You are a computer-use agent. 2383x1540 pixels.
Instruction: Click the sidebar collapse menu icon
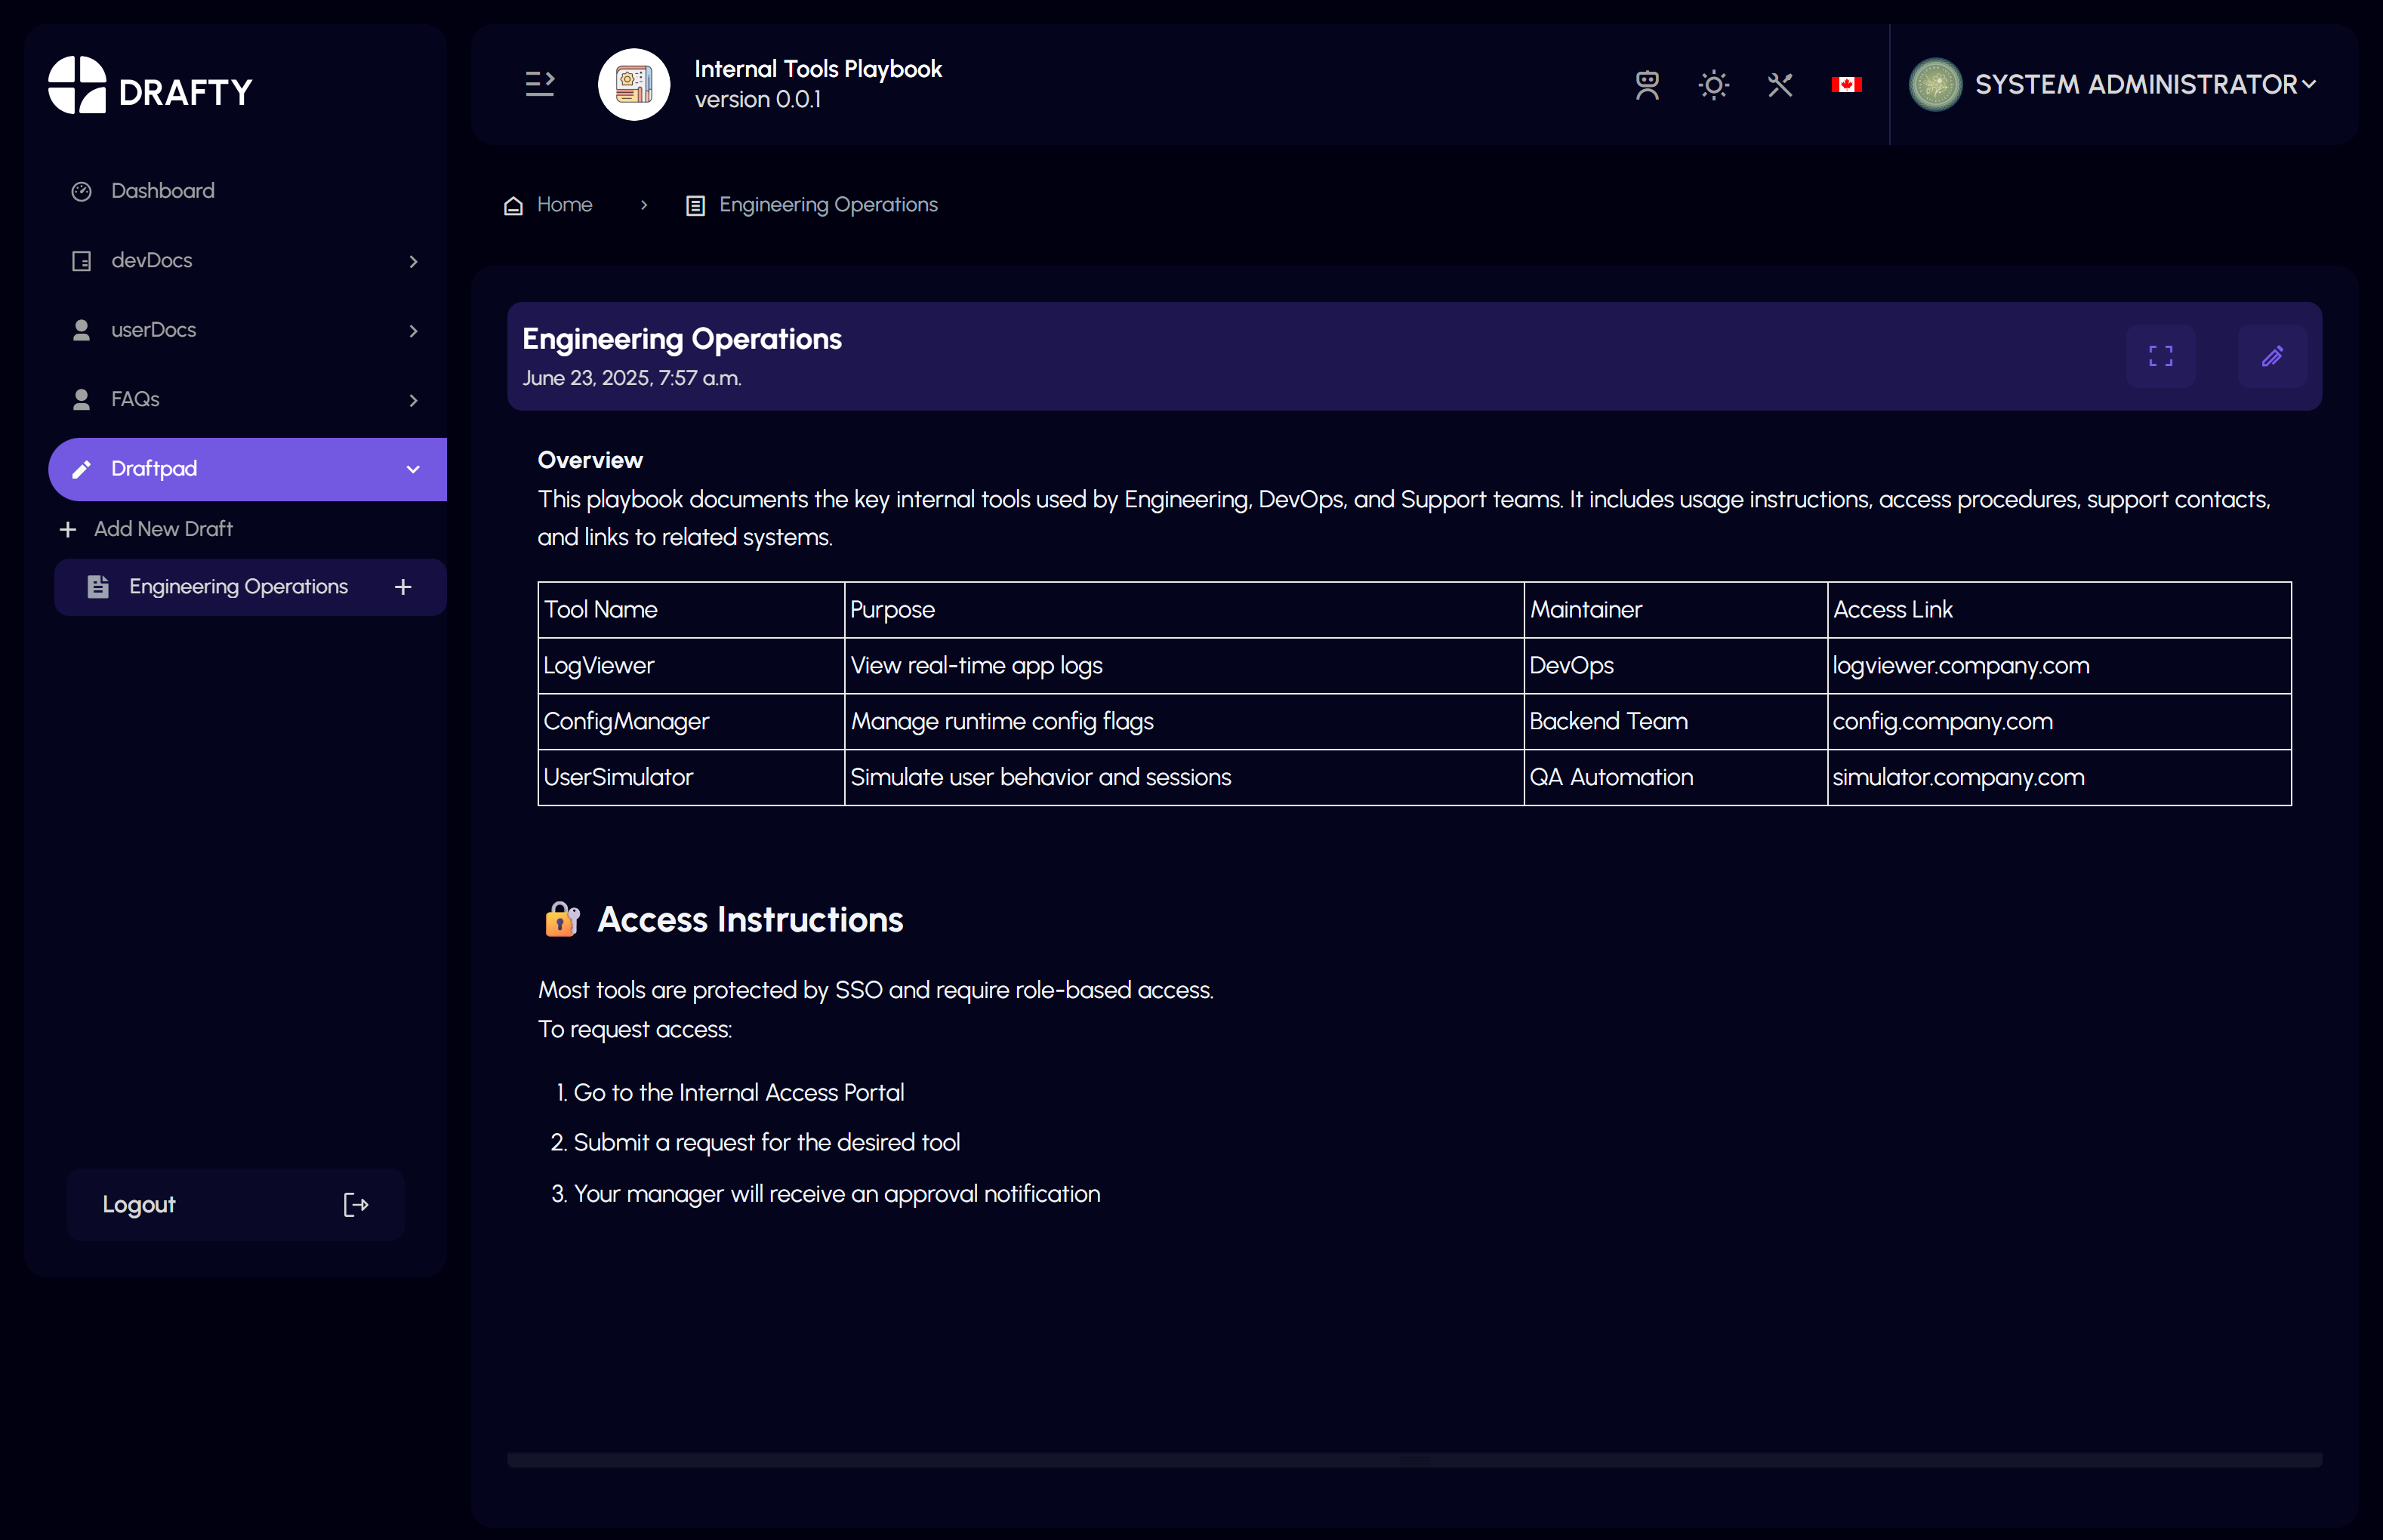(x=539, y=84)
